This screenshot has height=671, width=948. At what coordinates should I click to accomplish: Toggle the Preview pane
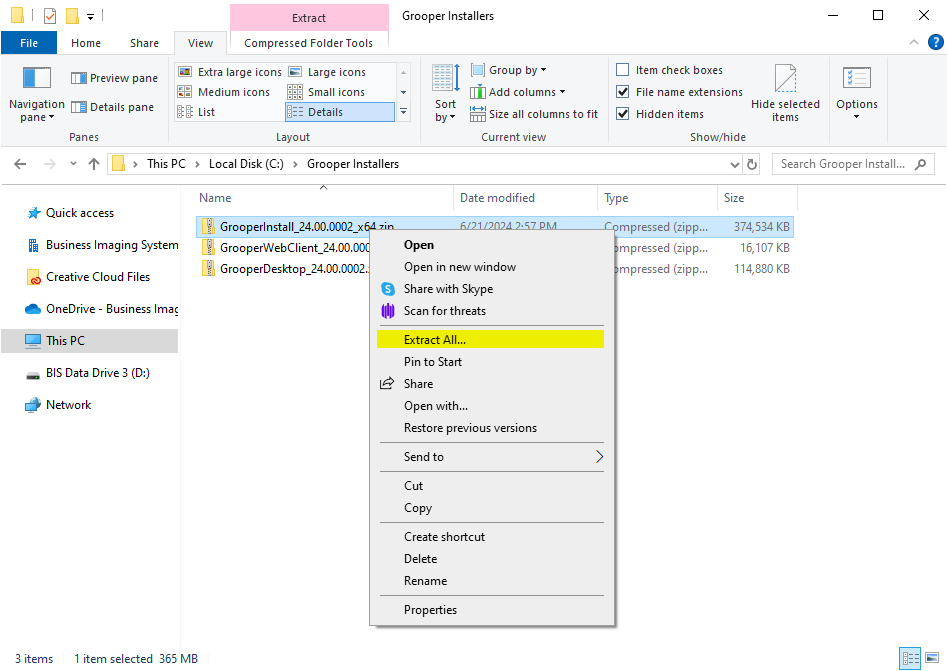114,78
